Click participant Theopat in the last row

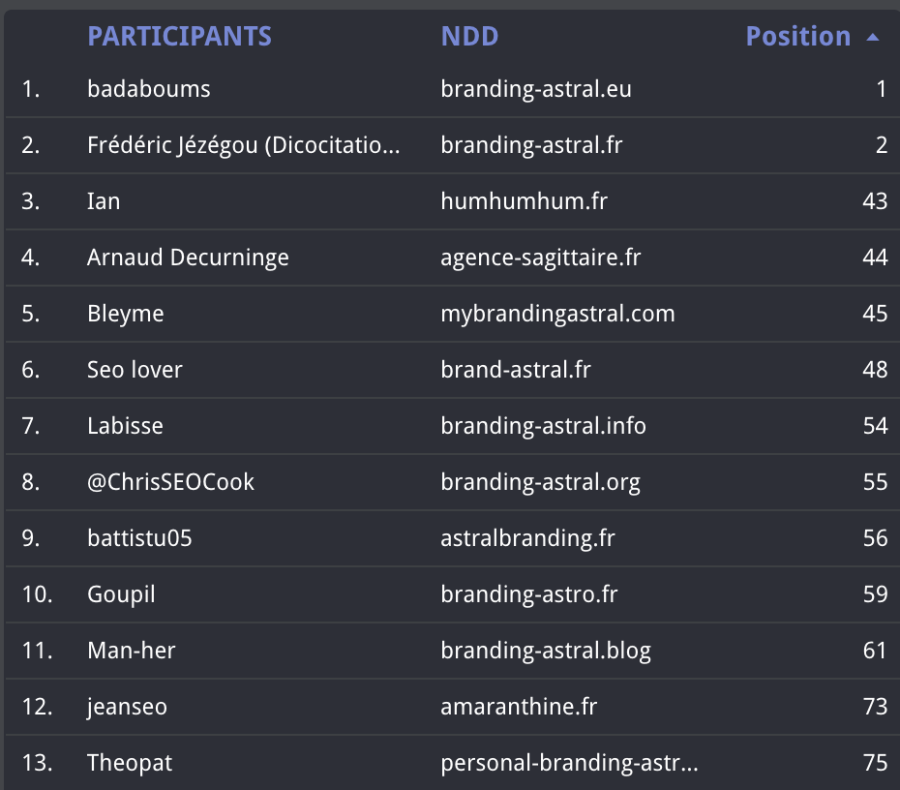point(129,763)
